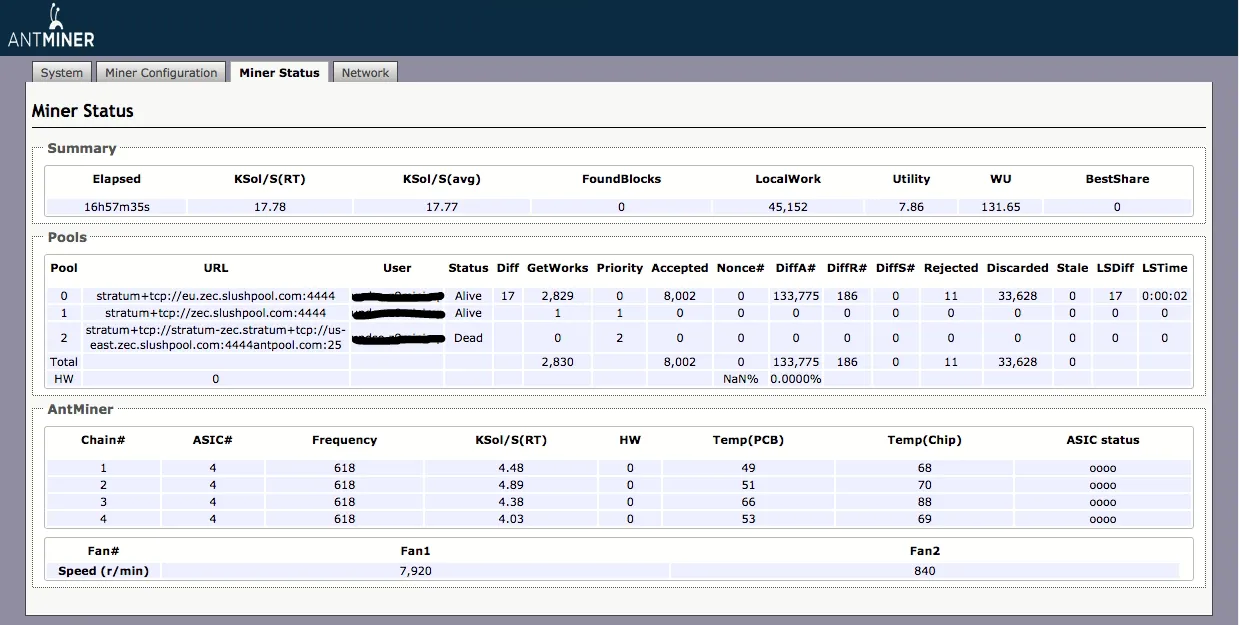The width and height of the screenshot is (1239, 625).
Task: Click the ASIC status column header
Action: coord(1103,440)
